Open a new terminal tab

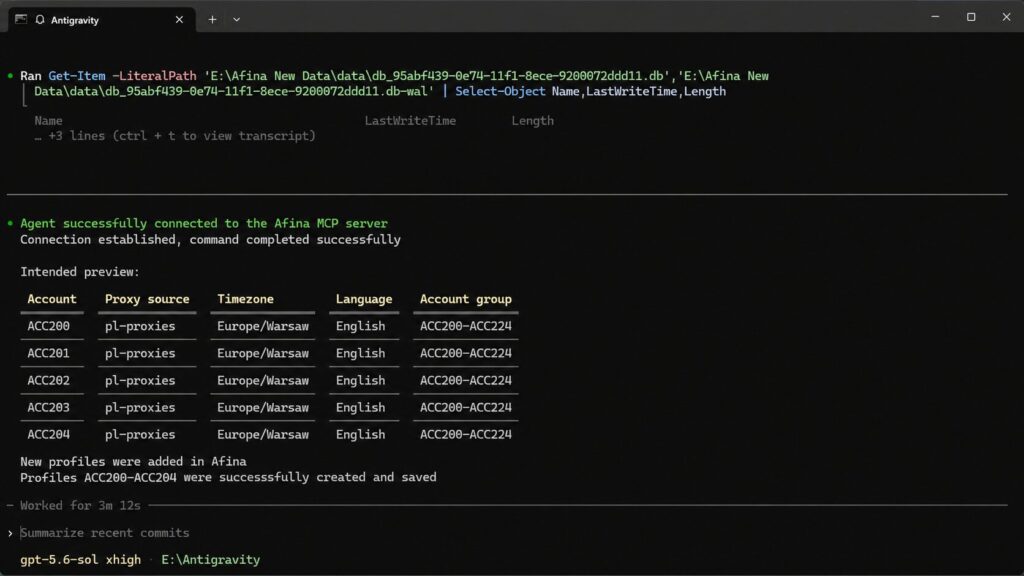point(212,20)
